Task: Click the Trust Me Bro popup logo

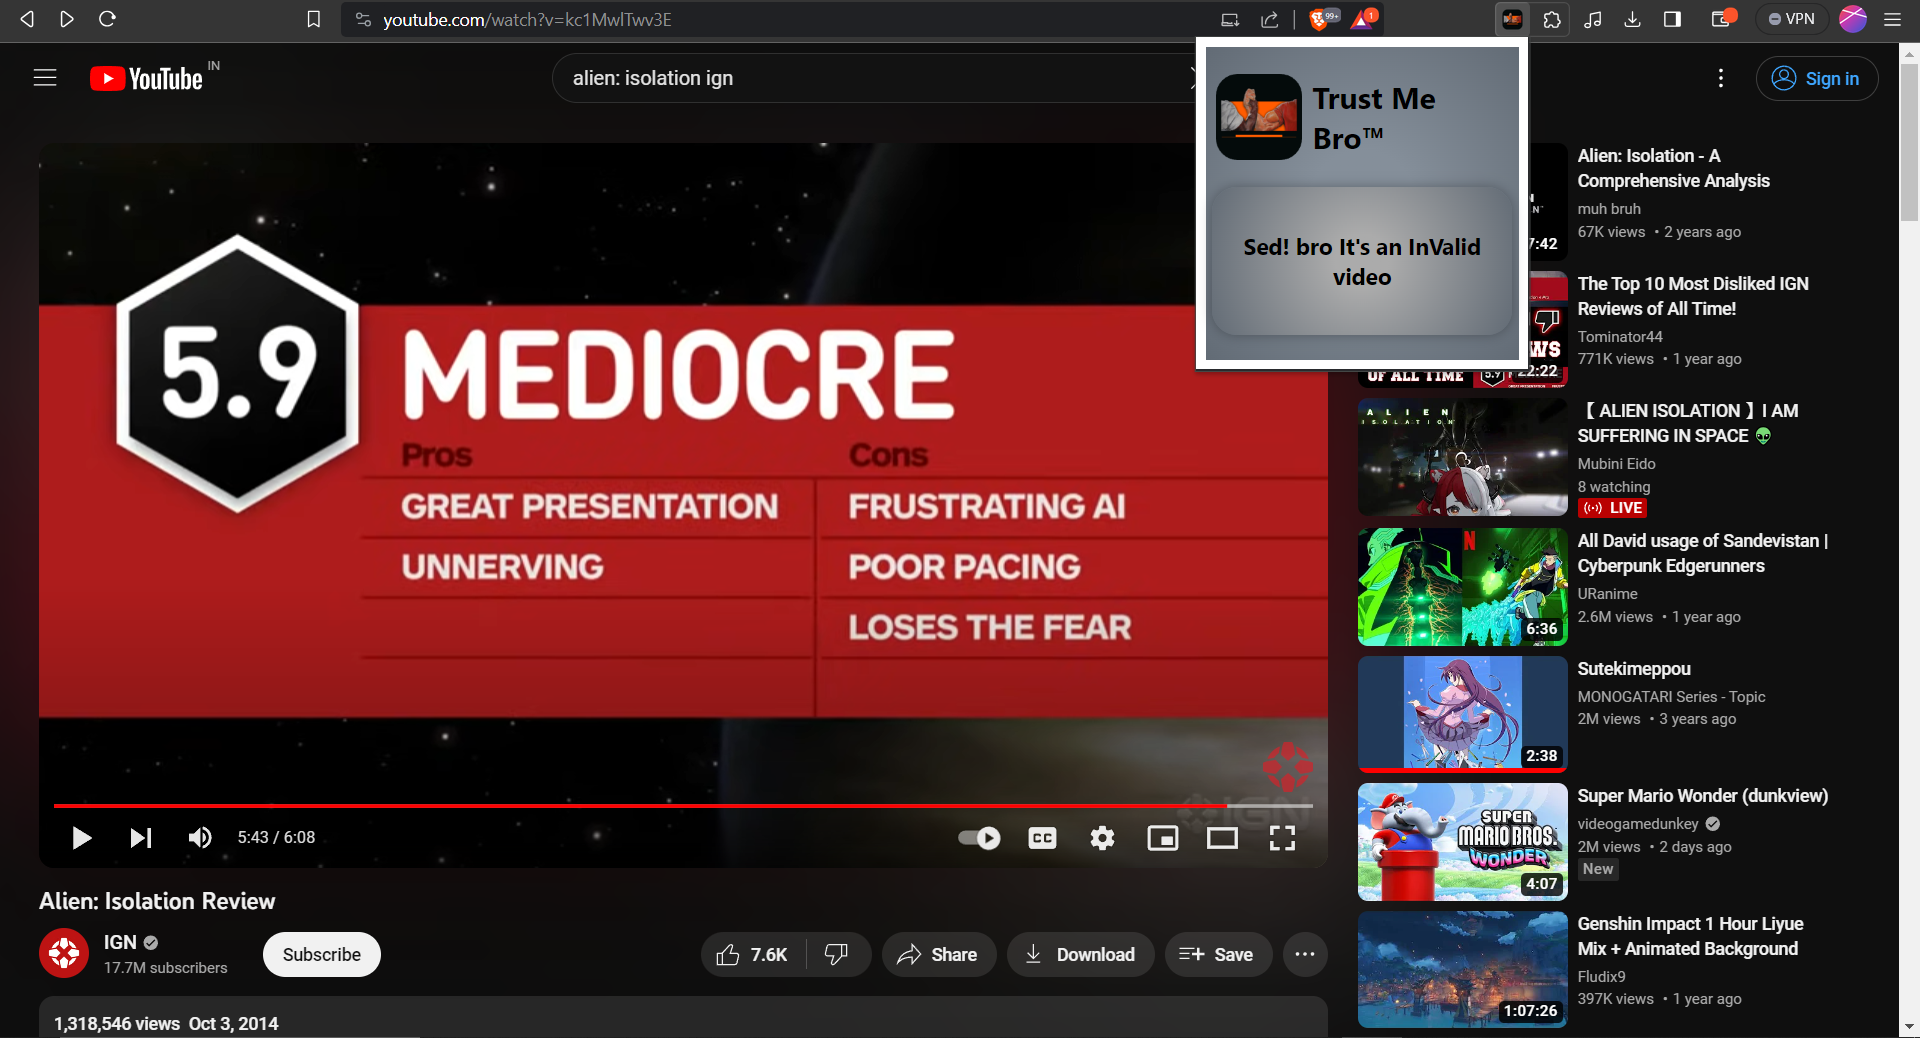Action: tap(1259, 117)
